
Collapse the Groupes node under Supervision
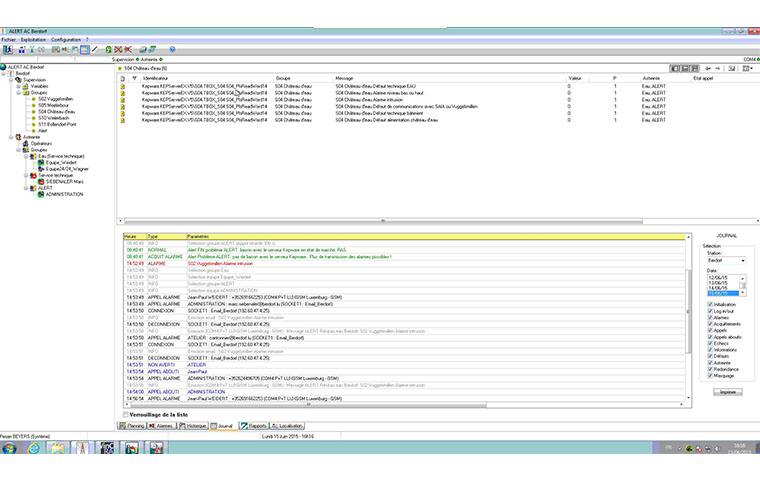pos(19,92)
